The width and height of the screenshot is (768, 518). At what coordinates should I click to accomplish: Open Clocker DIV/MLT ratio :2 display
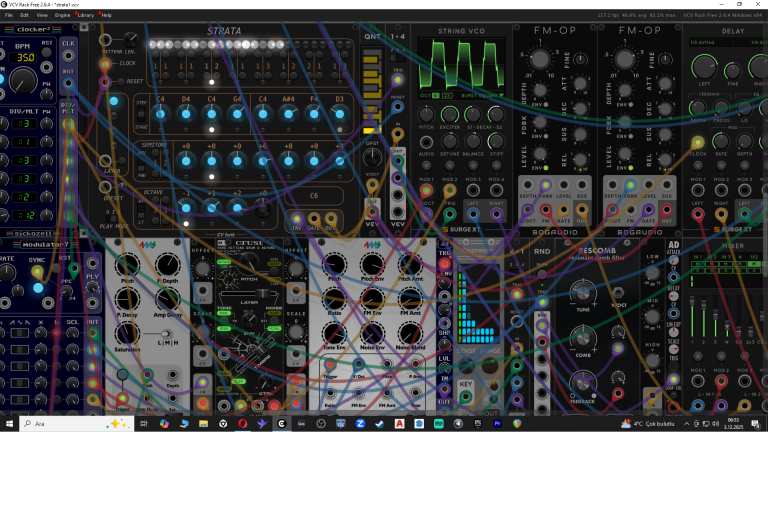24,197
